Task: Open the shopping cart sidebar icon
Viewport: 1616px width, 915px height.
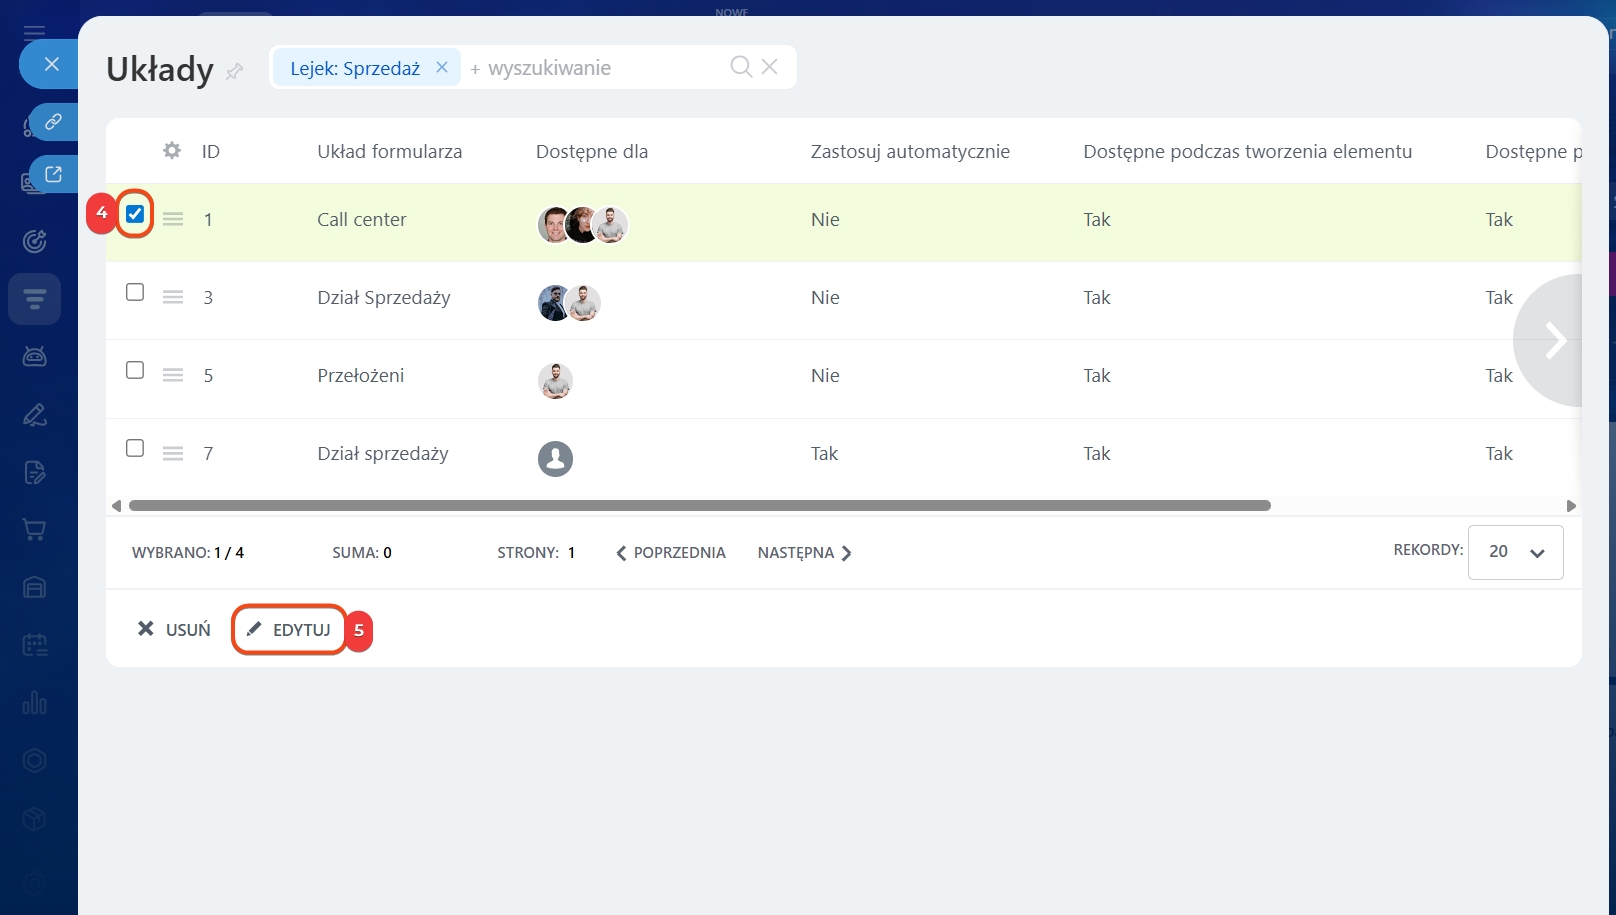Action: coord(35,529)
